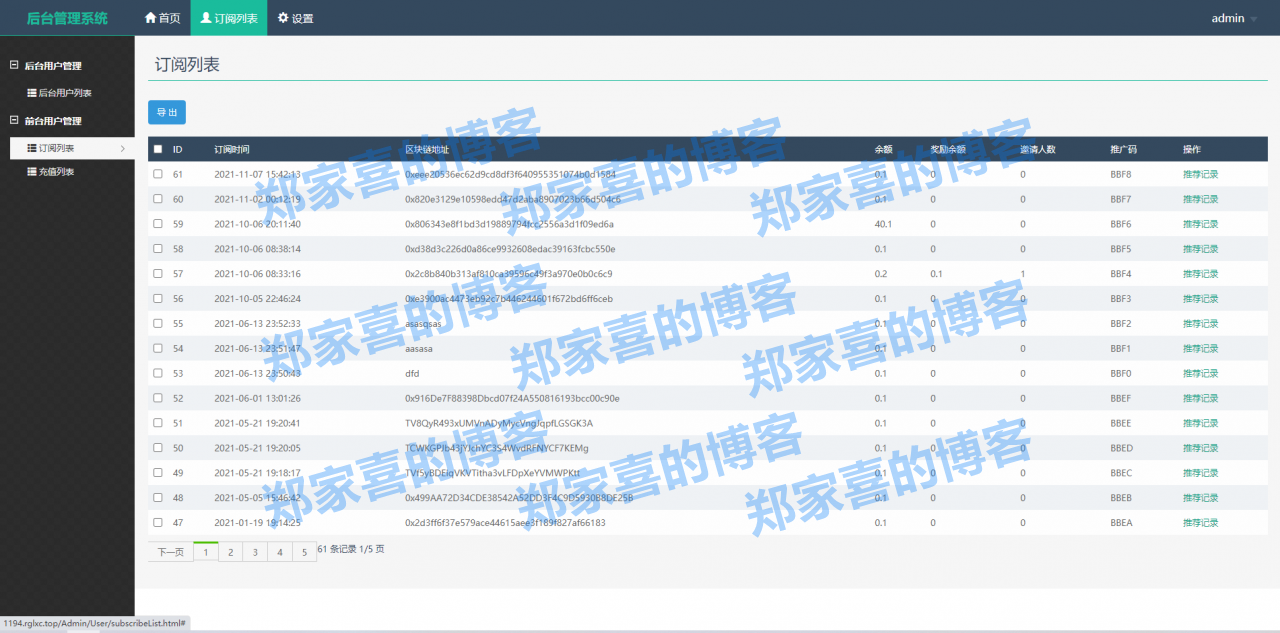Screen dimensions: 1280x633
Task: Check the checkbox for row ID 61
Action: point(158,174)
